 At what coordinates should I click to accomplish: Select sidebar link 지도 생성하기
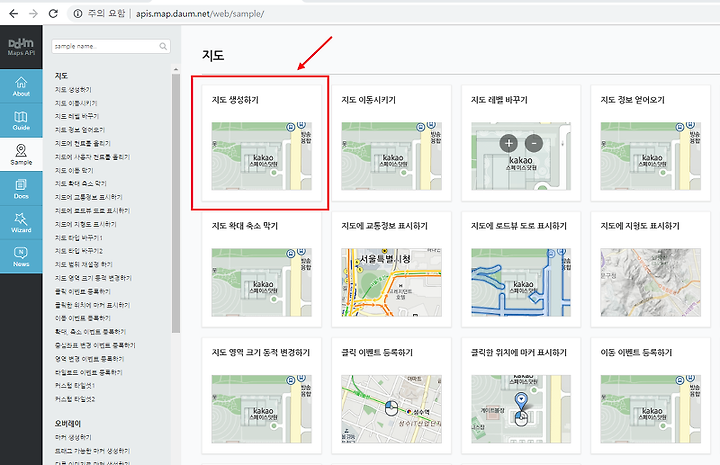point(73,90)
